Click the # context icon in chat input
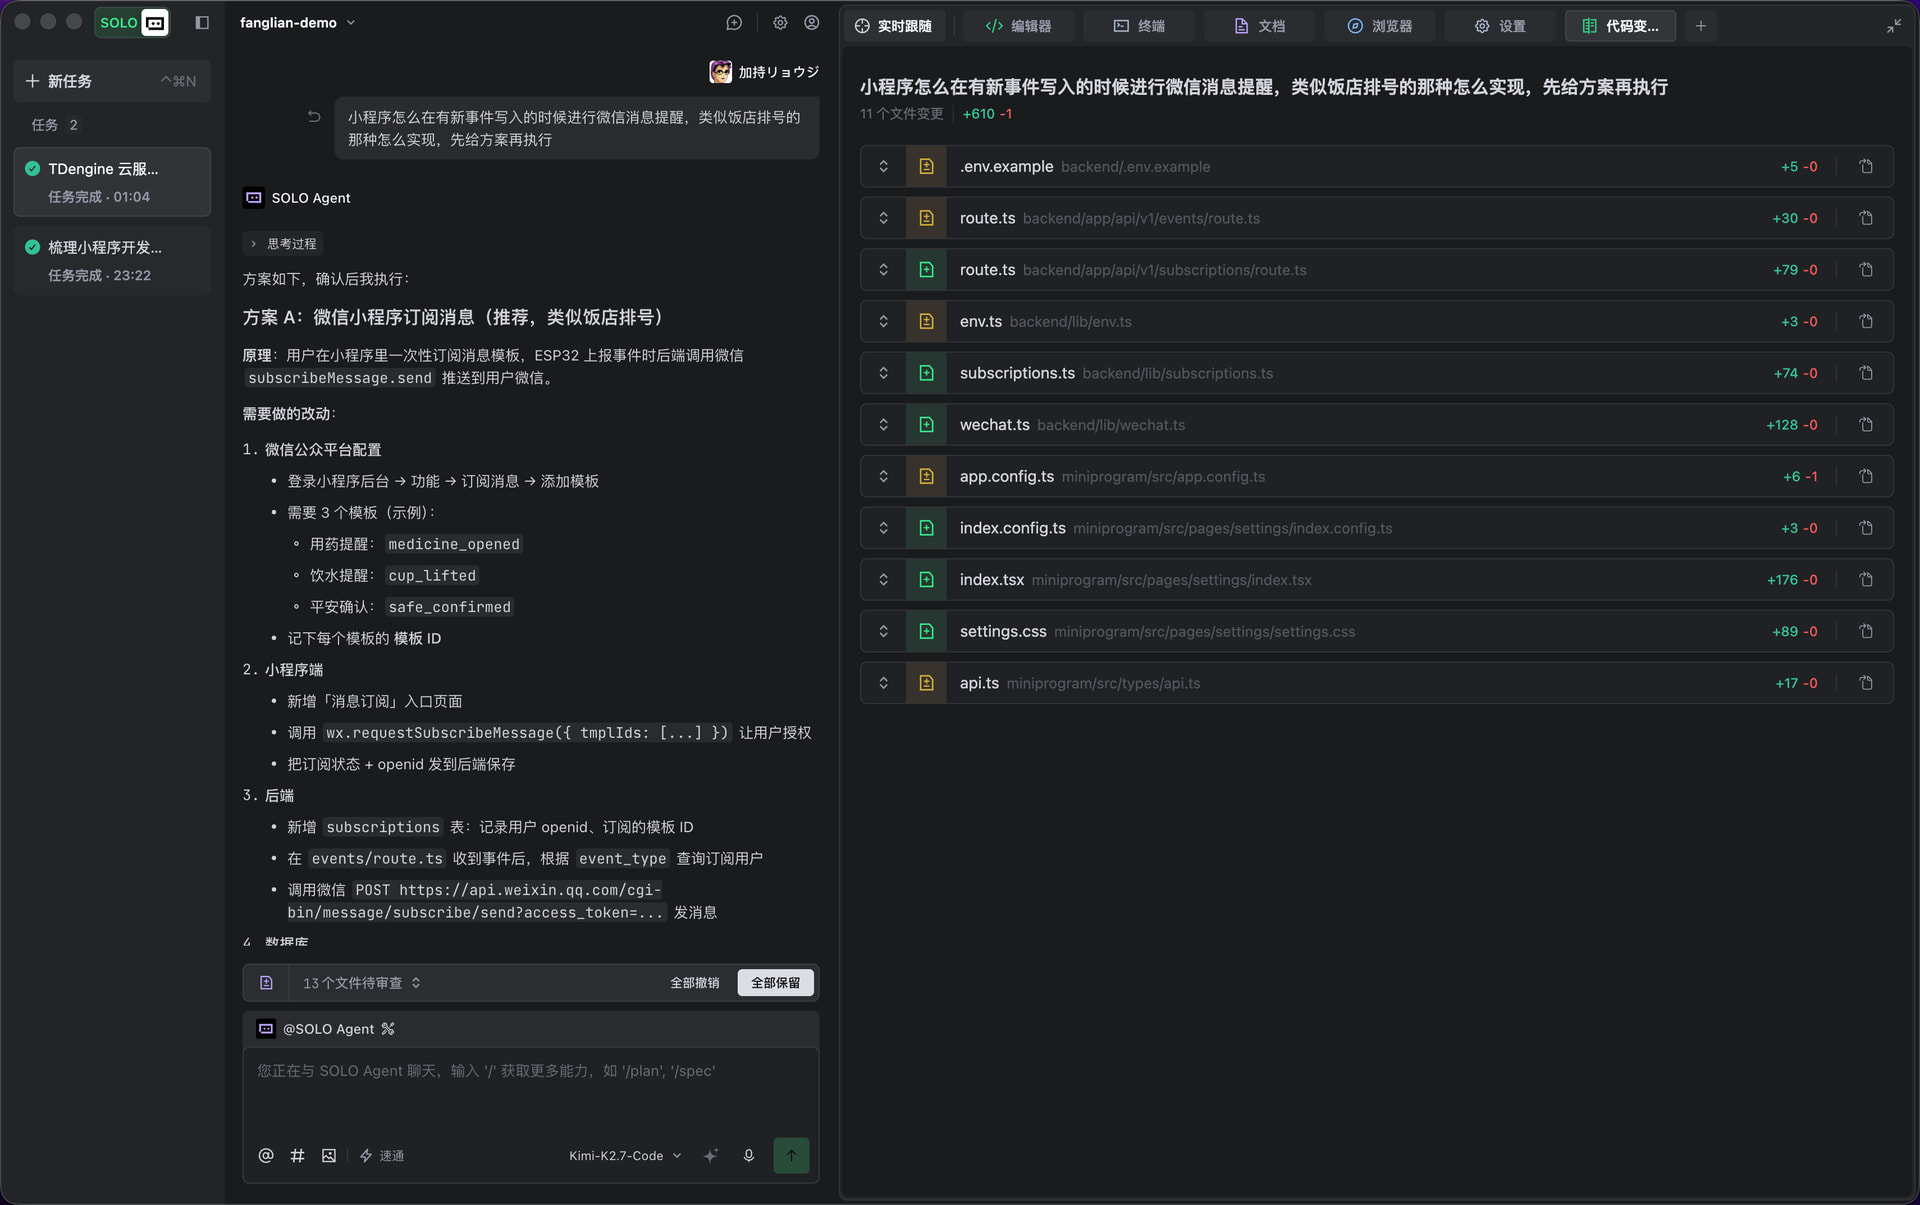Image resolution: width=1920 pixels, height=1205 pixels. point(297,1156)
